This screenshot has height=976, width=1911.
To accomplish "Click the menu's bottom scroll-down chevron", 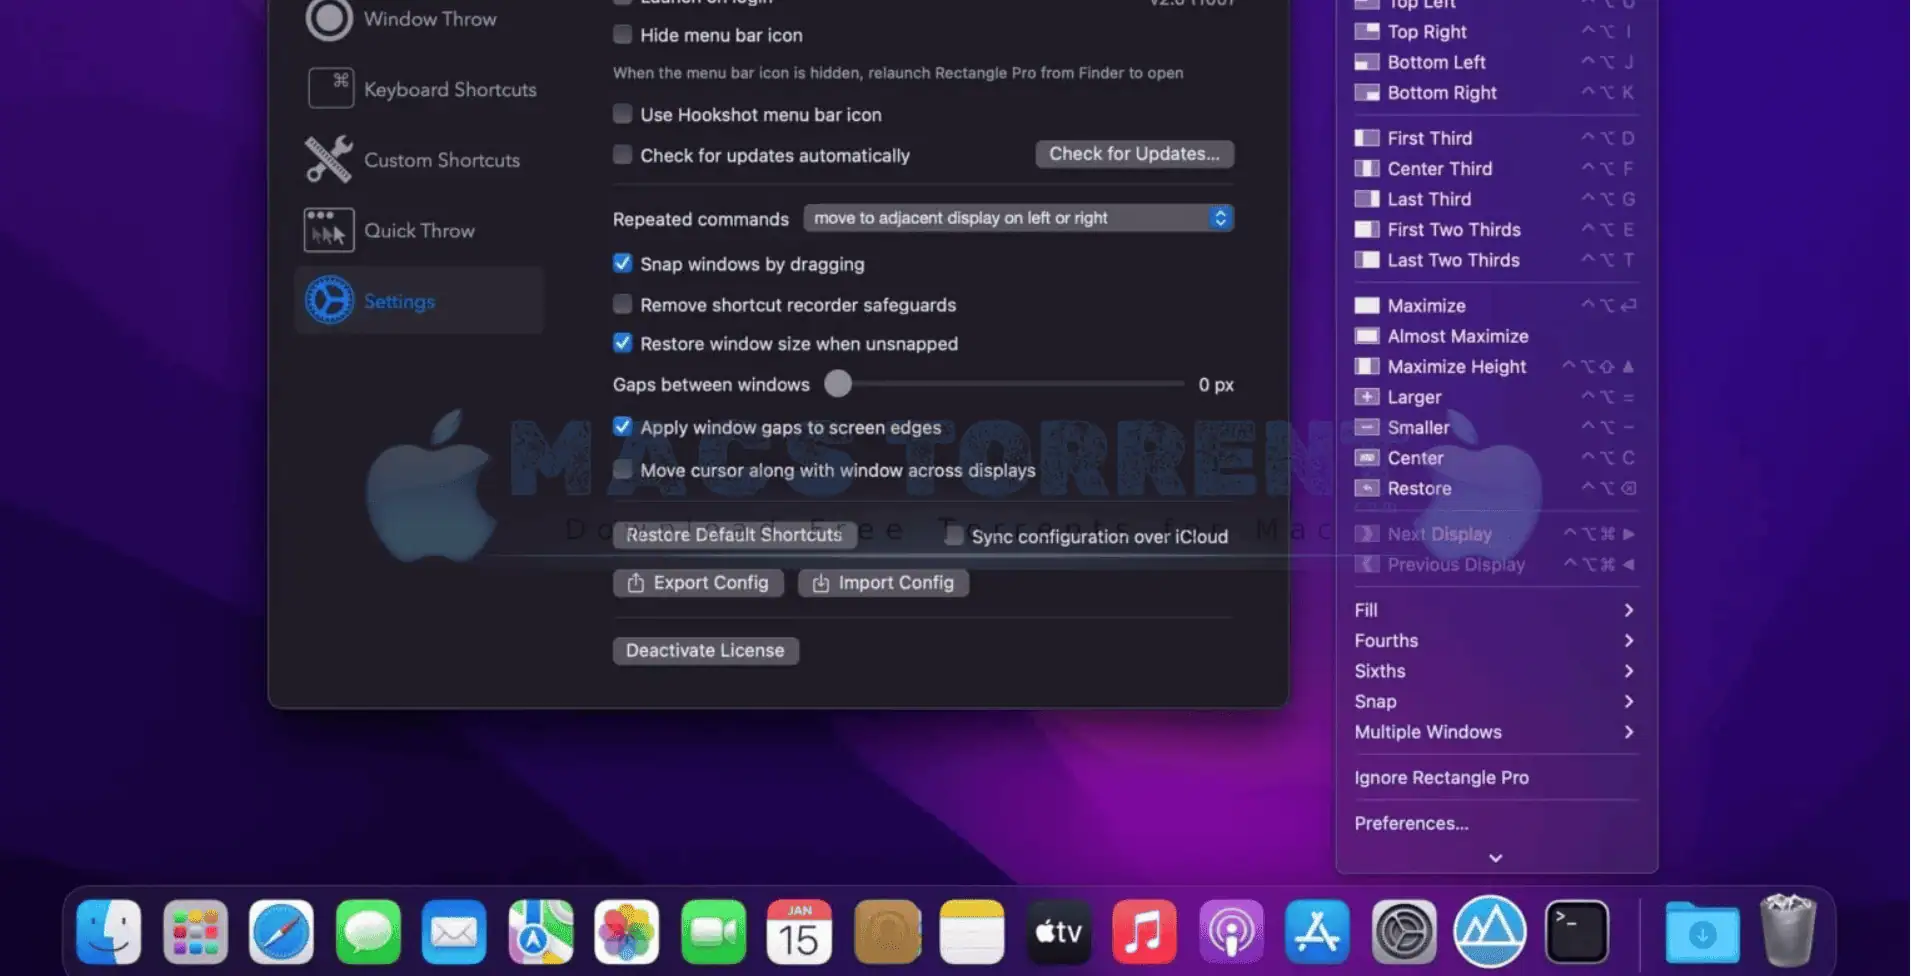I will click(x=1495, y=858).
